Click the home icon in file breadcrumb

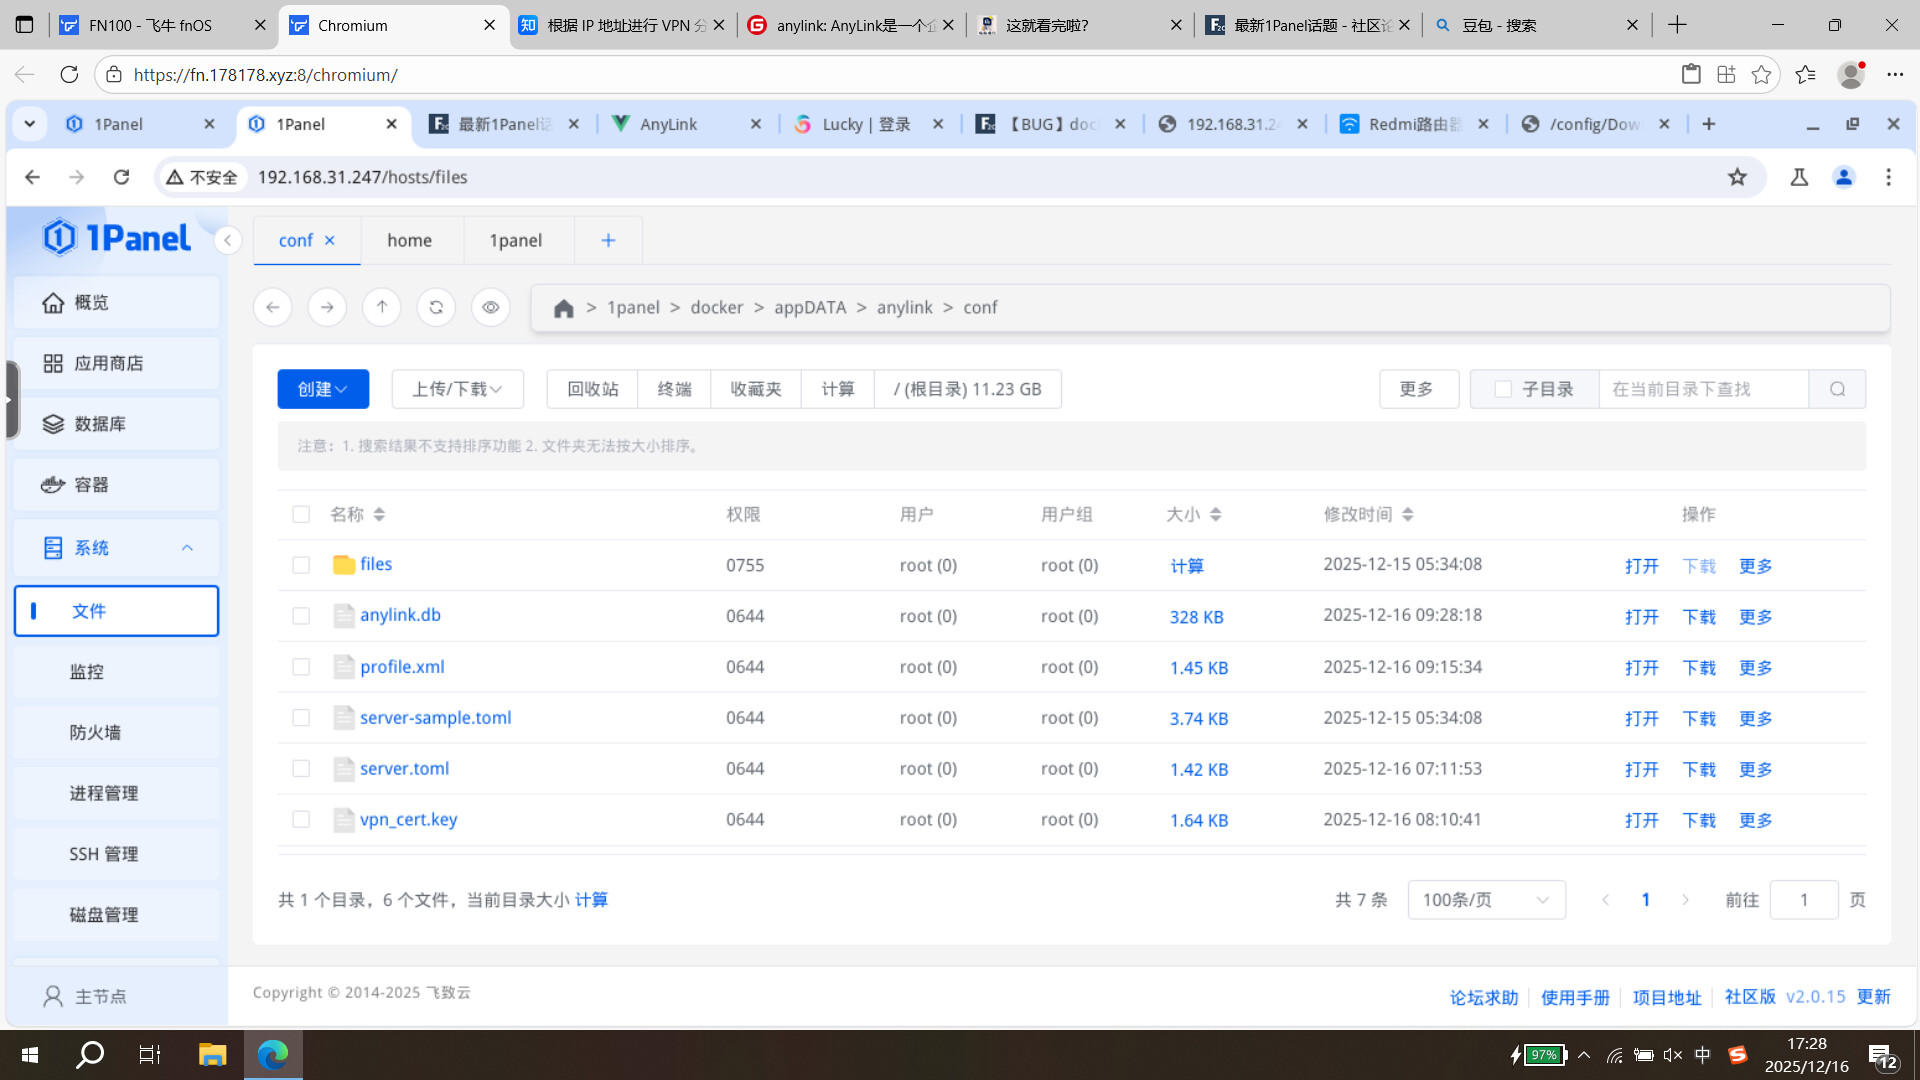coord(564,308)
